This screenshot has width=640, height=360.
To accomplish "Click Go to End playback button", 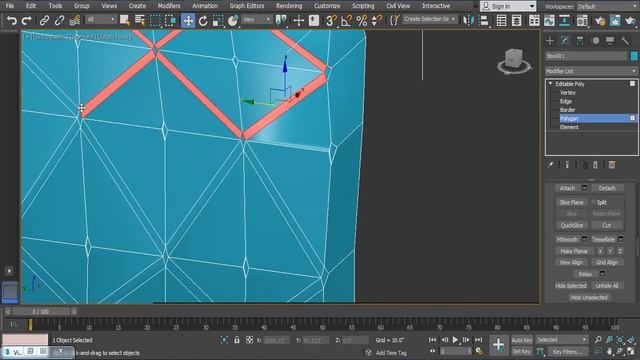I will click(478, 340).
